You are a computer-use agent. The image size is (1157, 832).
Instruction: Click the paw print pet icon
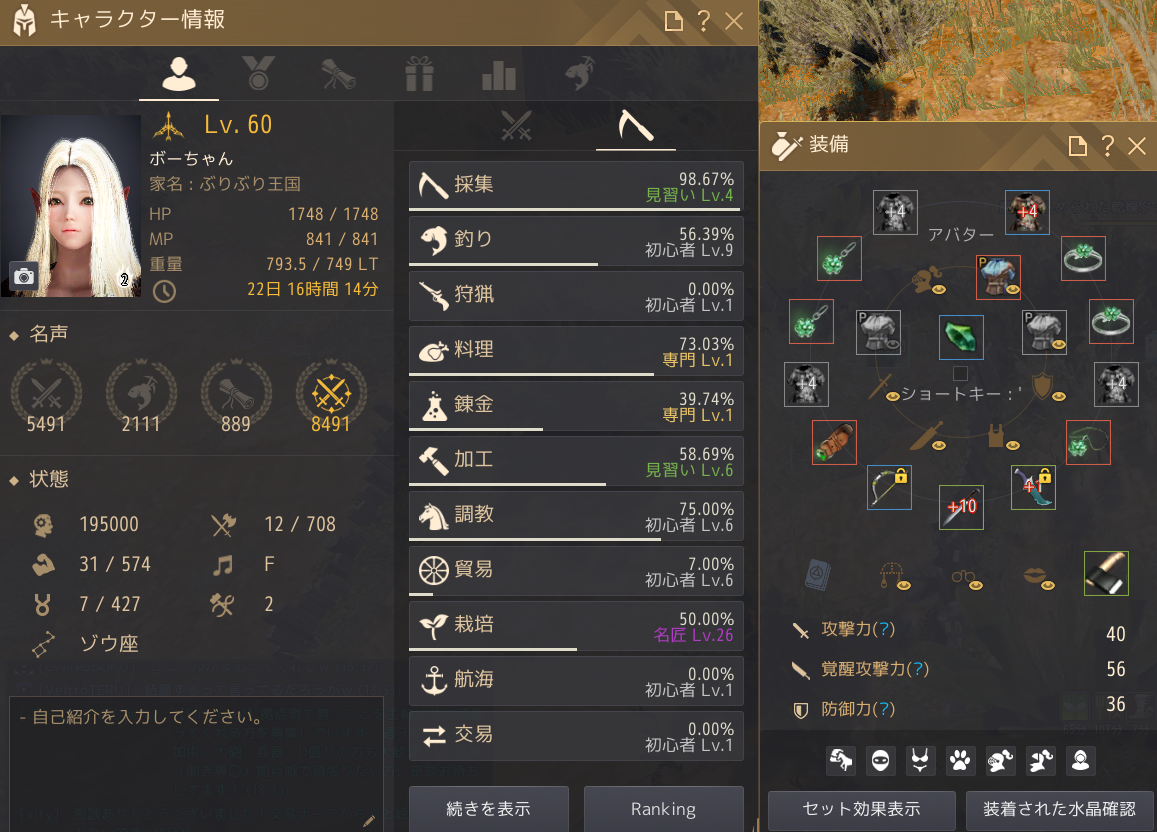click(x=960, y=760)
